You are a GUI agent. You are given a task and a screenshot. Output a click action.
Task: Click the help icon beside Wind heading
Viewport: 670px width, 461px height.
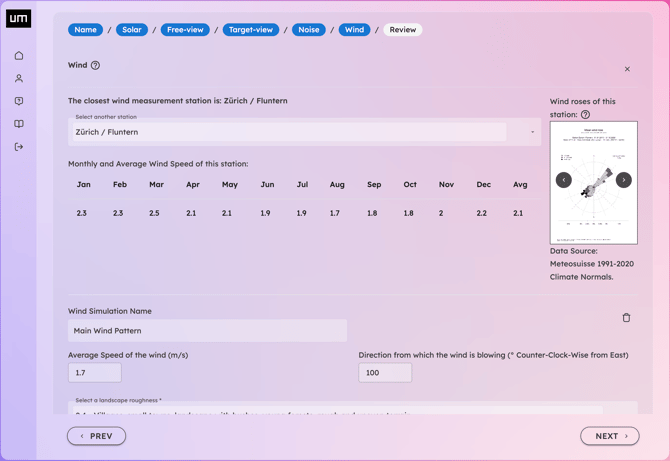[x=96, y=66]
